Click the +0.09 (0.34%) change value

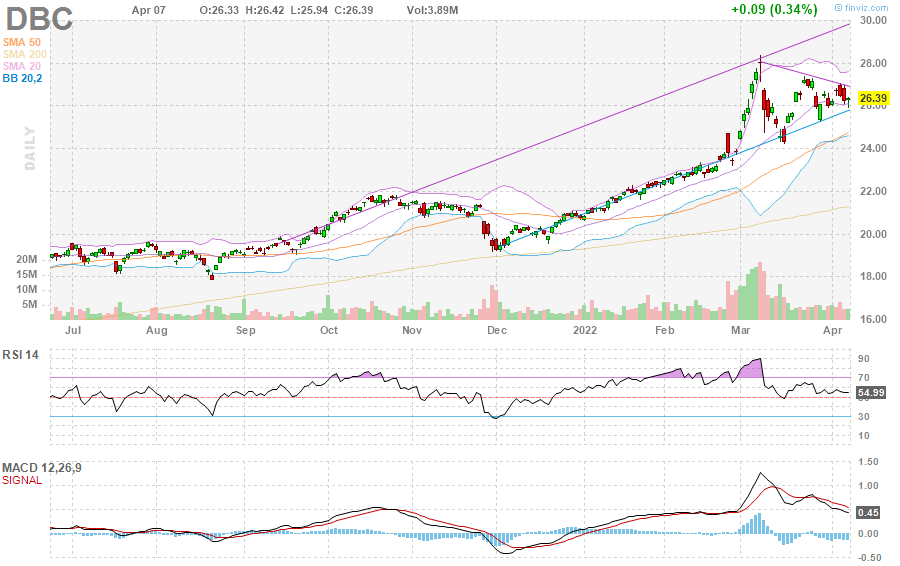(x=774, y=9)
